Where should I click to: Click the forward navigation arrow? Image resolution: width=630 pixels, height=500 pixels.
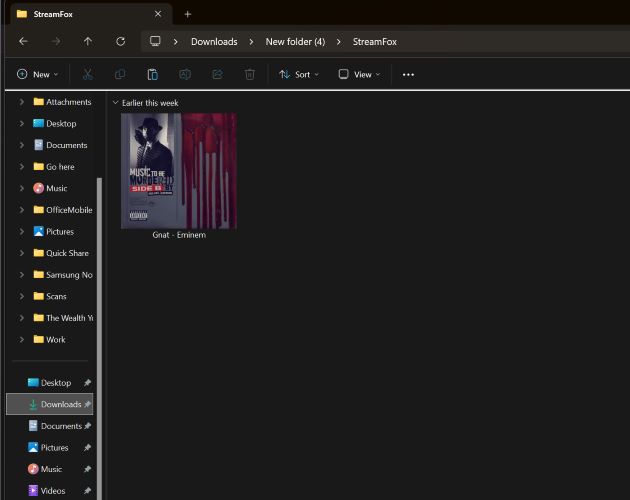56,41
